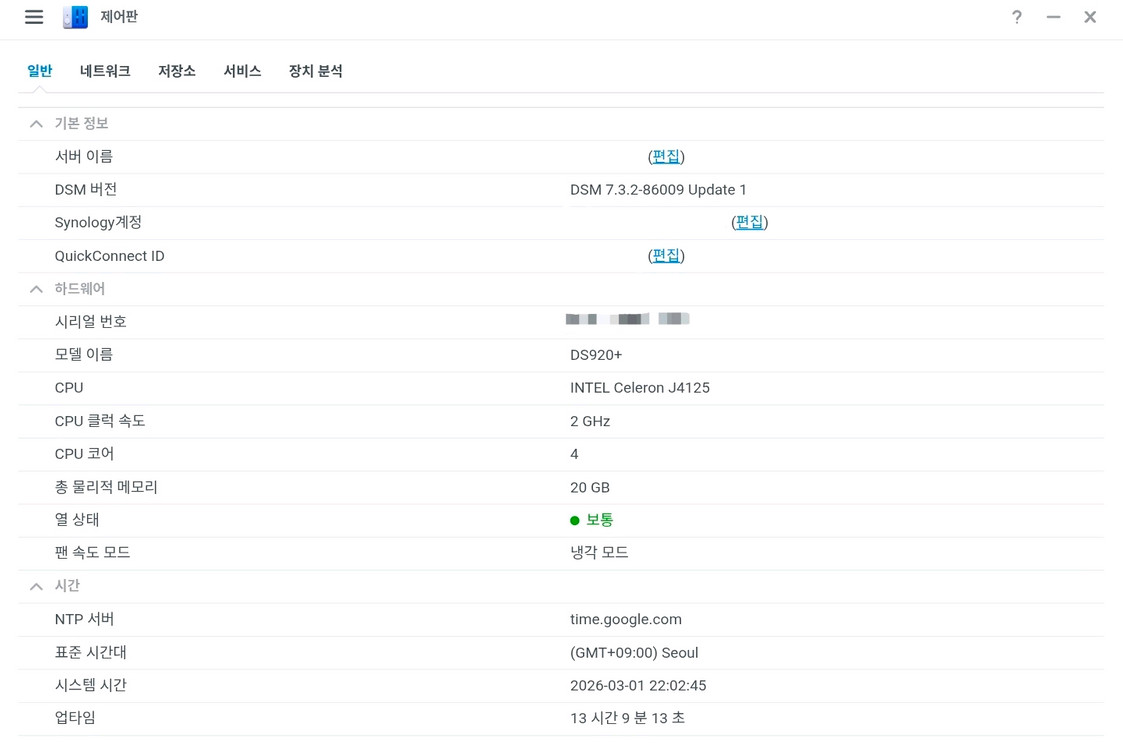Click the time.google.com NTP server value
This screenshot has height=750, width=1123.
pyautogui.click(x=626, y=619)
